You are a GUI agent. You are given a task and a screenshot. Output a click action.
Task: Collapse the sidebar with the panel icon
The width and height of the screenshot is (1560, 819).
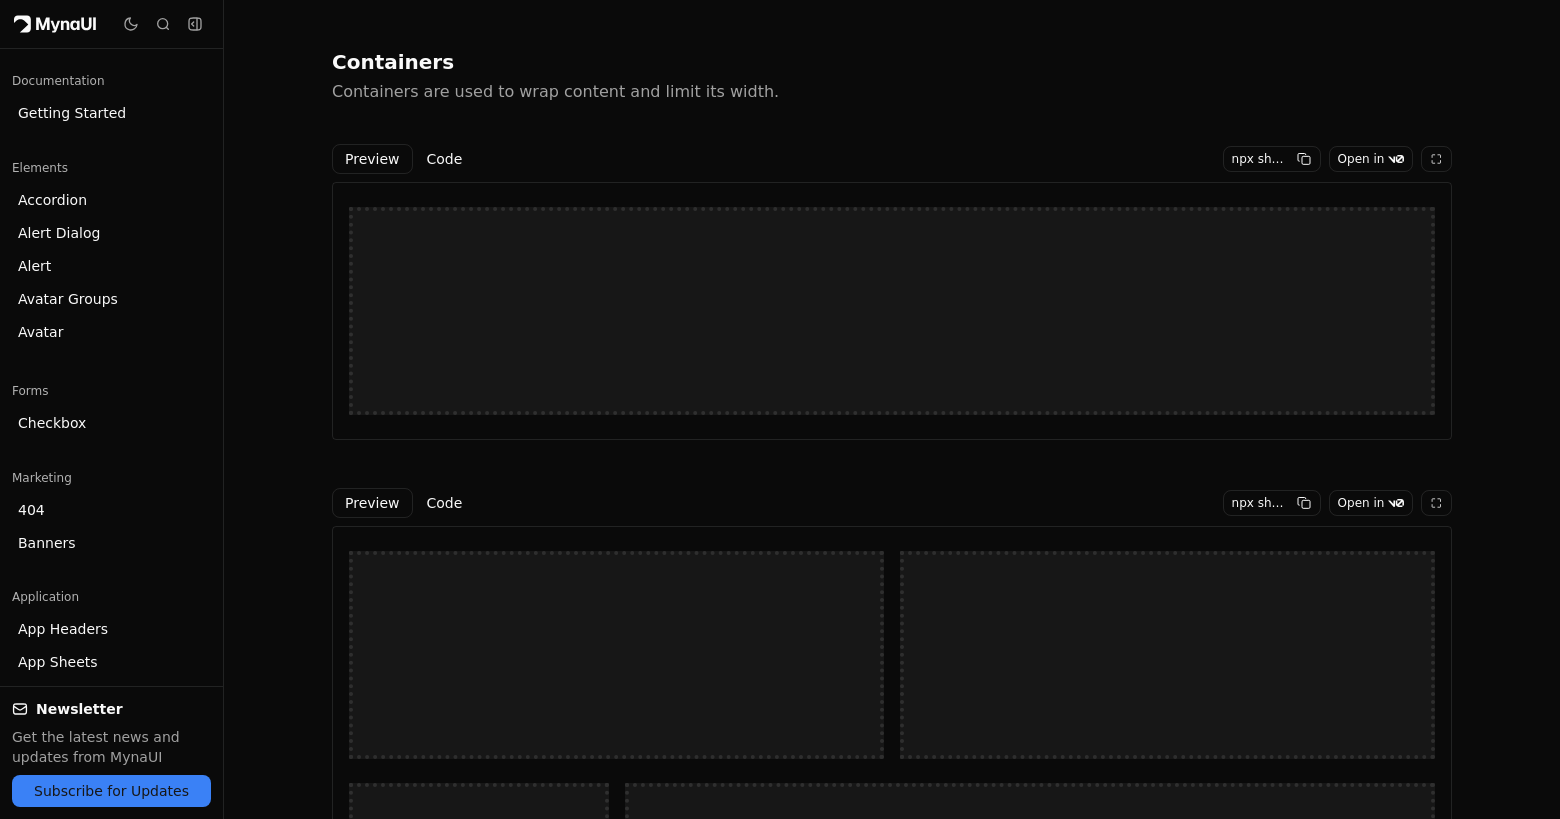[195, 24]
